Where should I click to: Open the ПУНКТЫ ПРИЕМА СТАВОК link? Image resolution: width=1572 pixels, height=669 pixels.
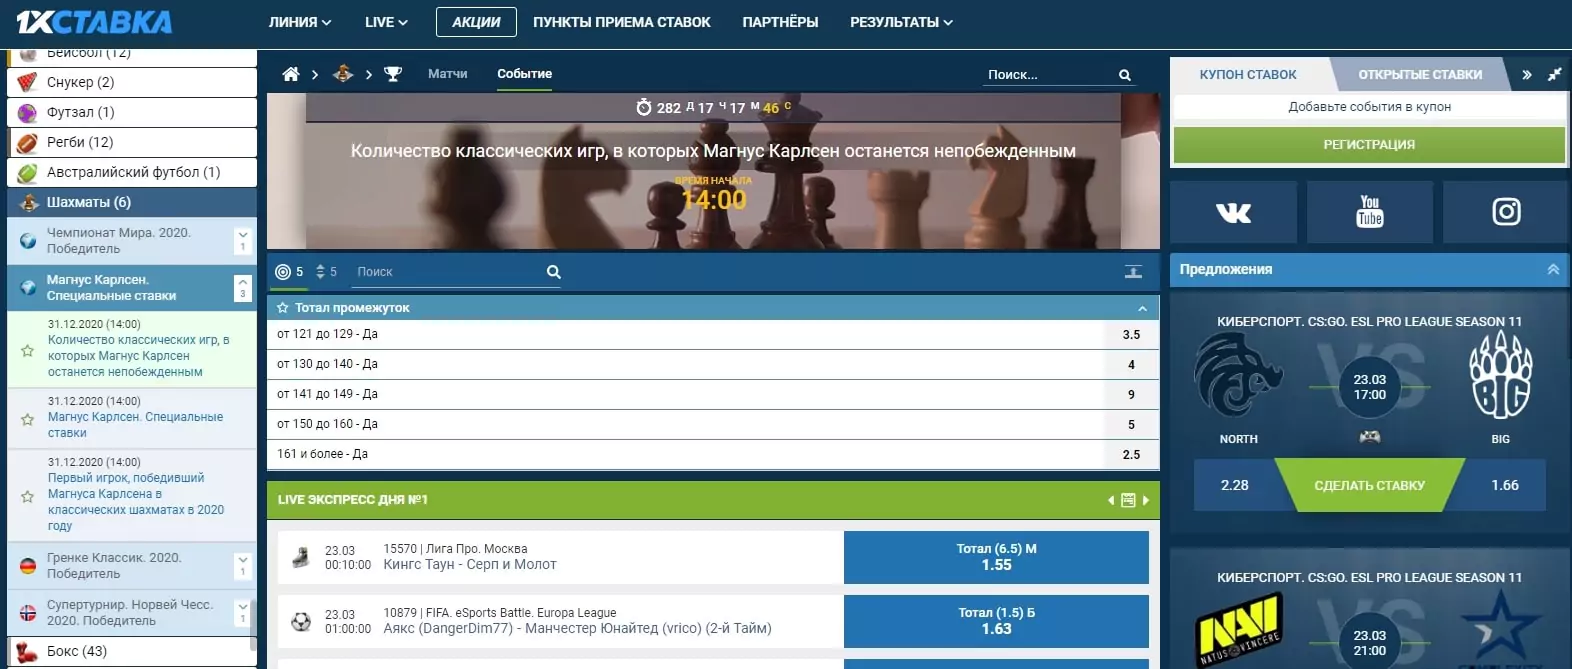[622, 22]
